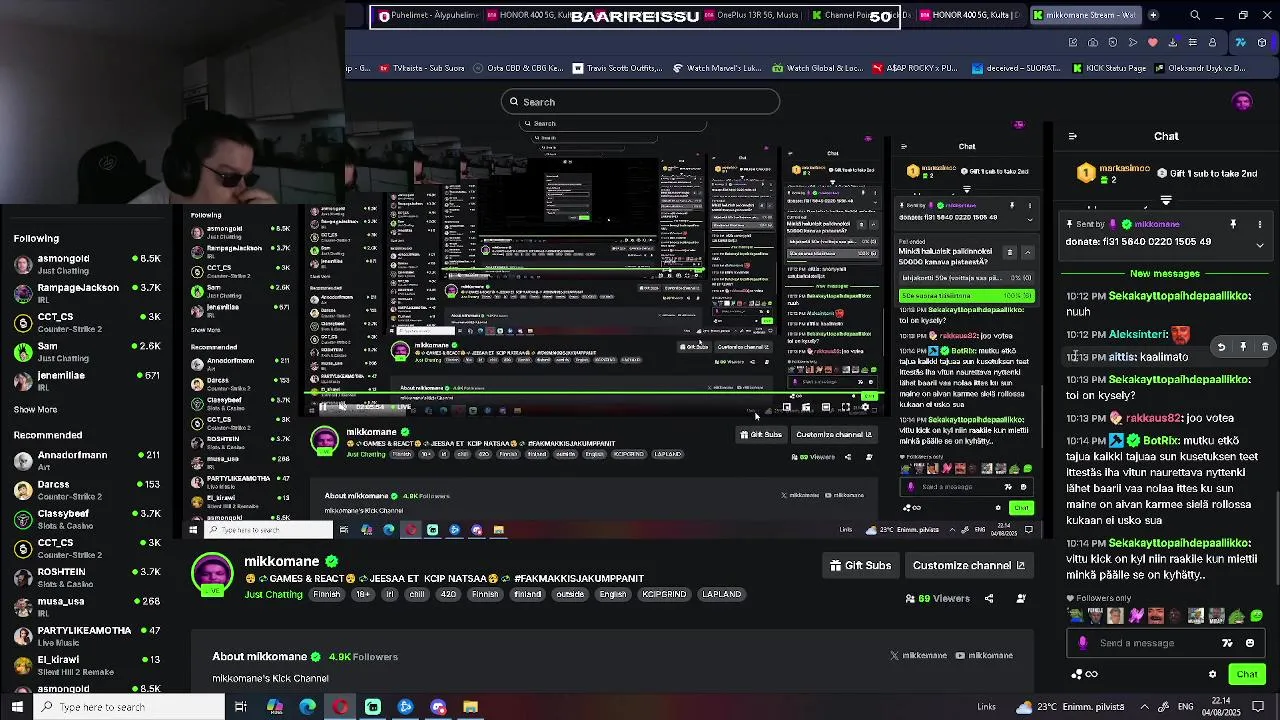Open Opera browser taskbar icon

point(340,707)
